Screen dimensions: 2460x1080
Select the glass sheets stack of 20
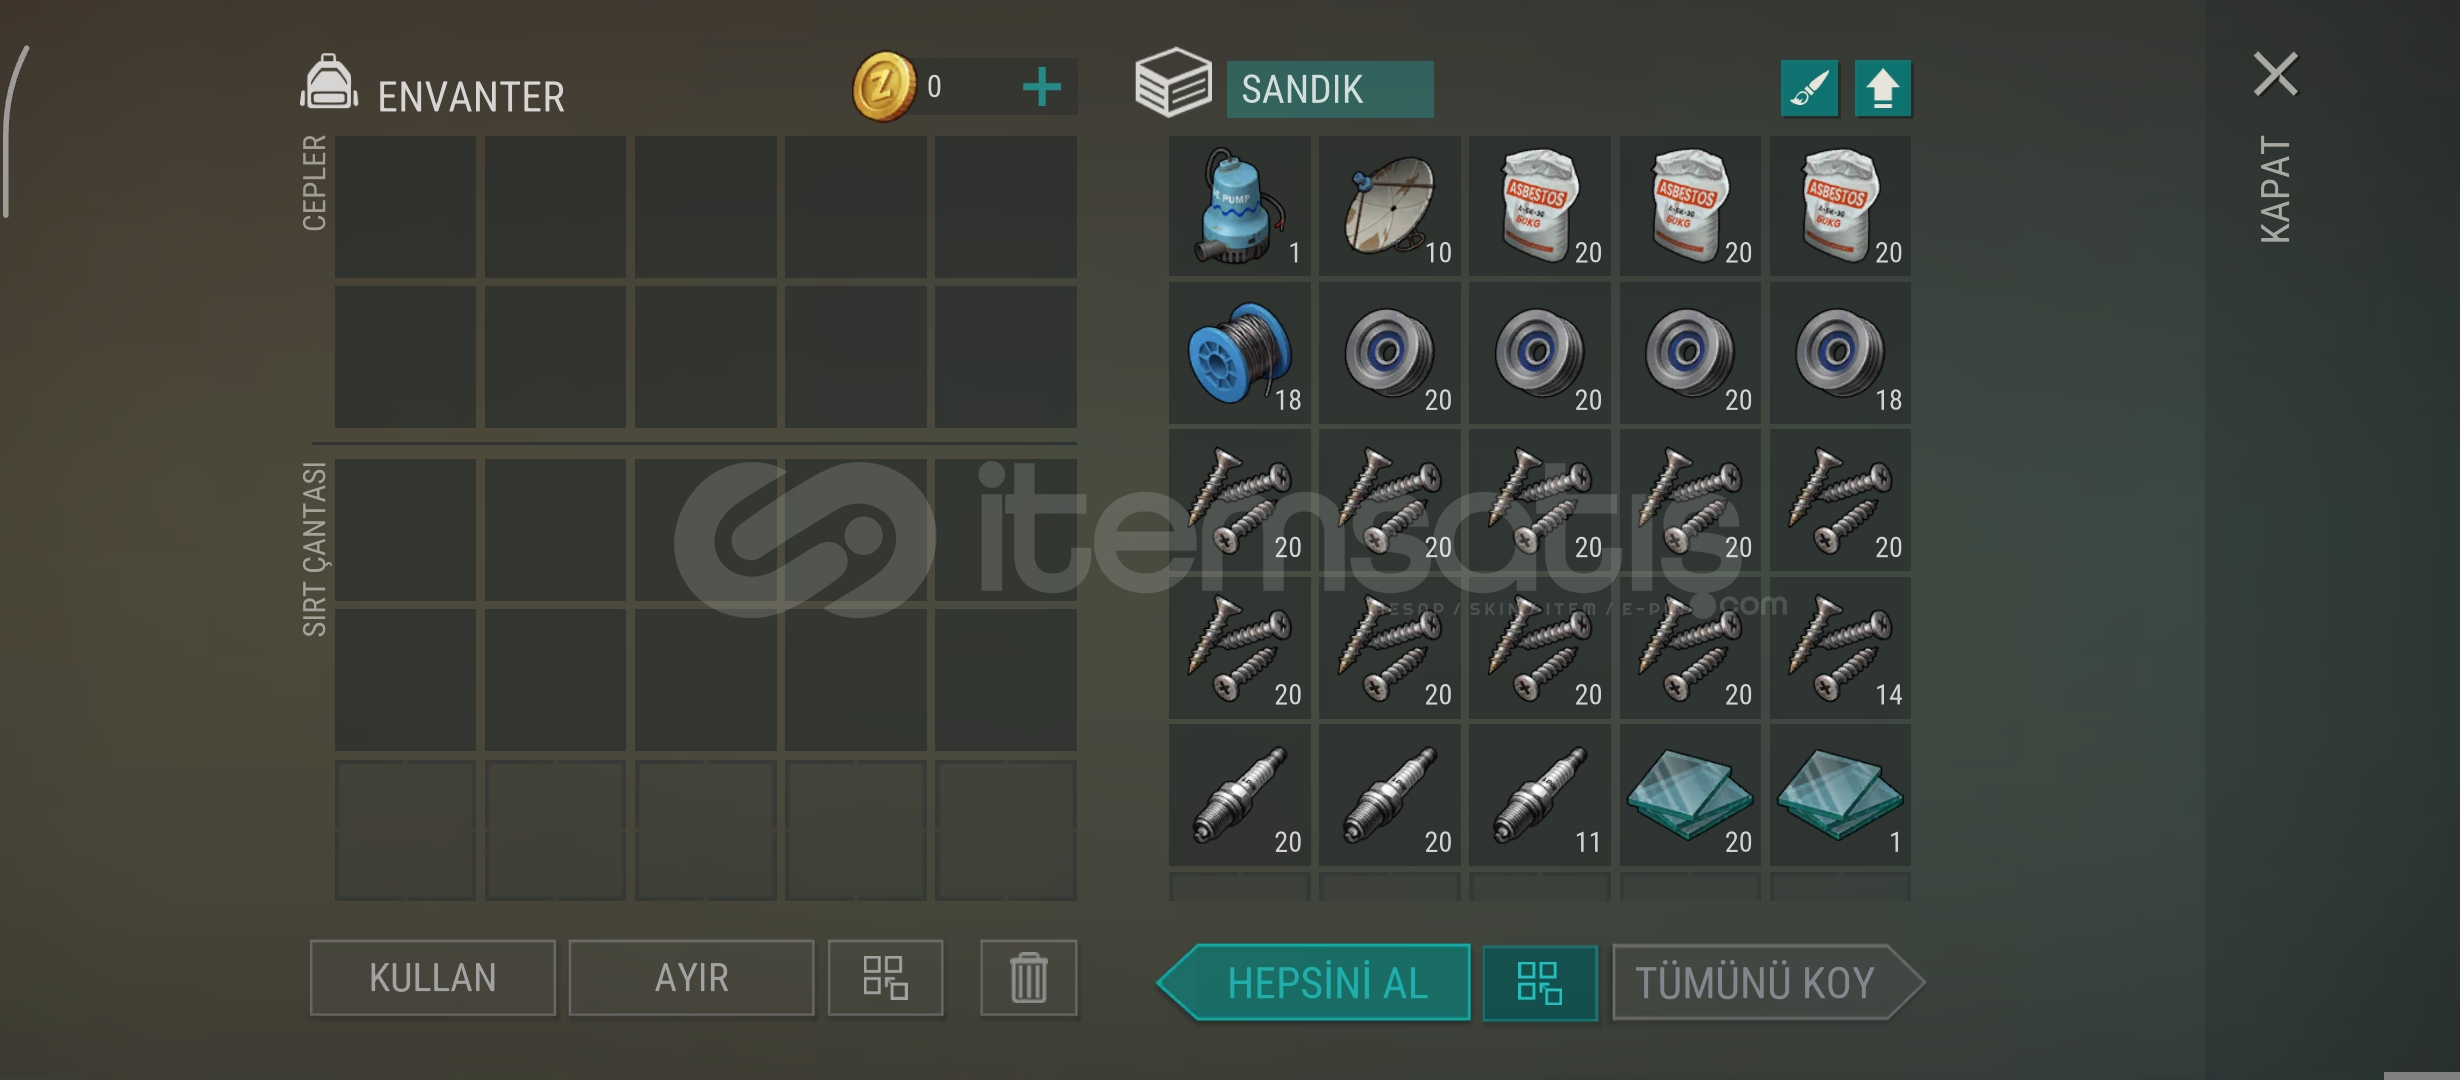point(1690,796)
